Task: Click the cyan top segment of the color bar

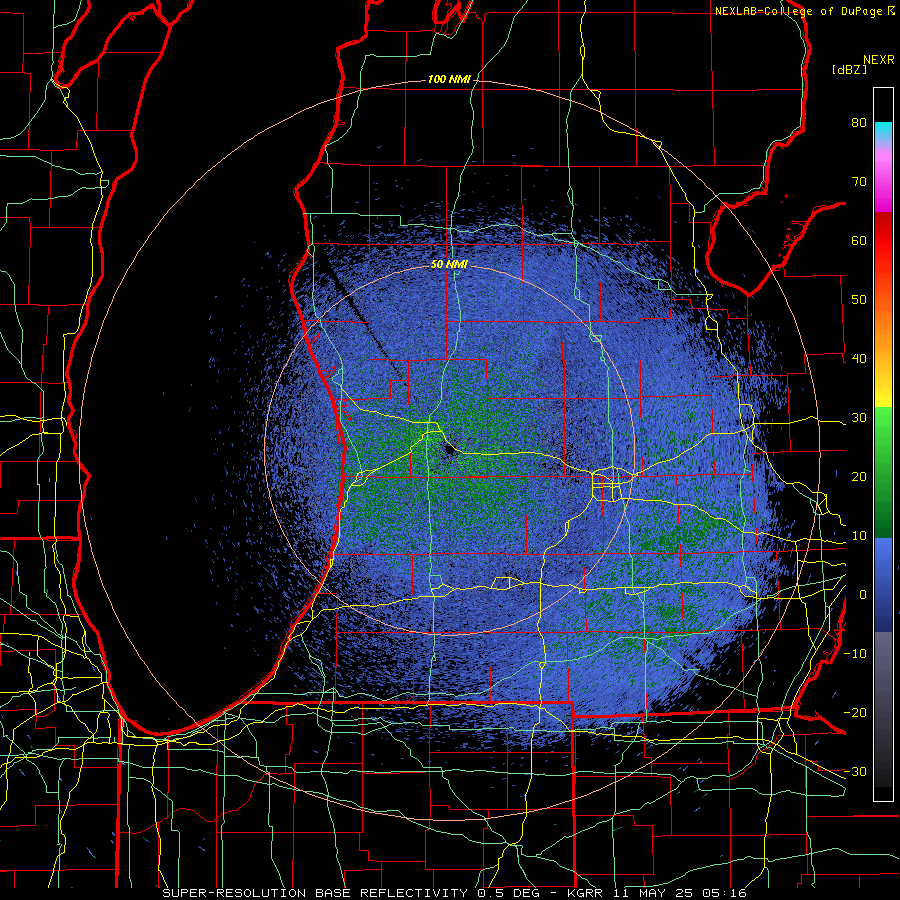Action: click(883, 128)
